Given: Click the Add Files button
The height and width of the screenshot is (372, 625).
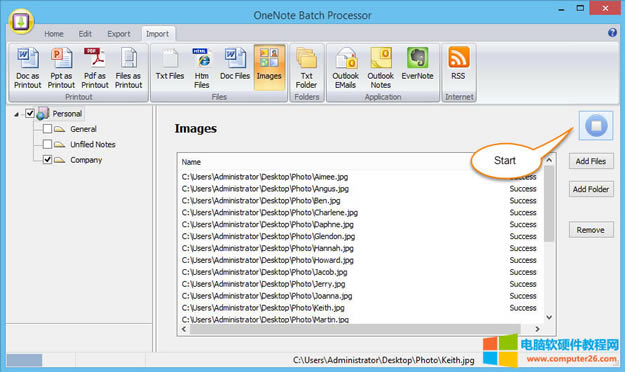Looking at the screenshot, I should pos(591,161).
